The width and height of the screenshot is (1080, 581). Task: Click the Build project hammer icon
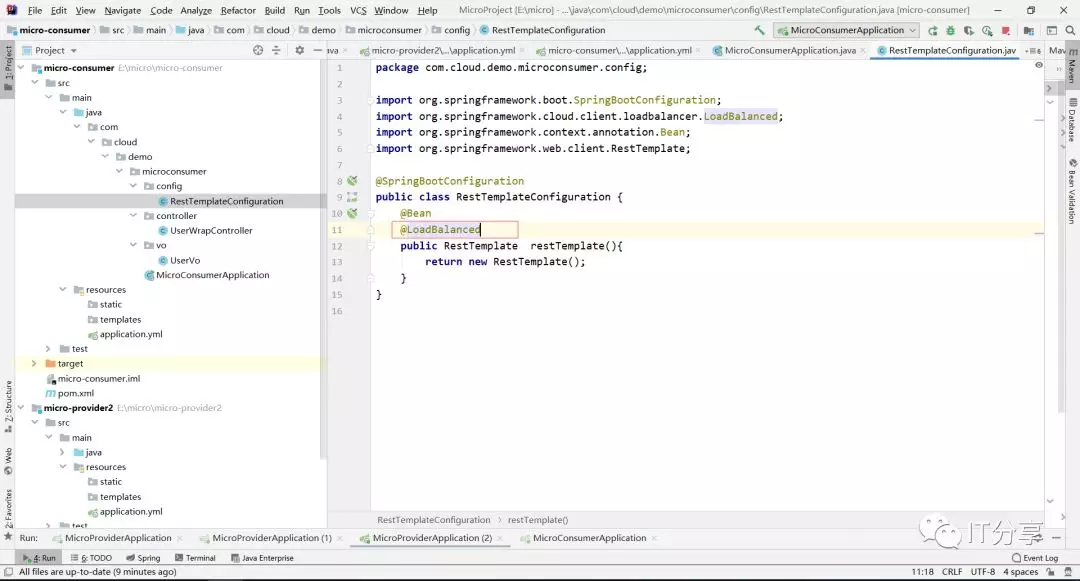pos(759,30)
